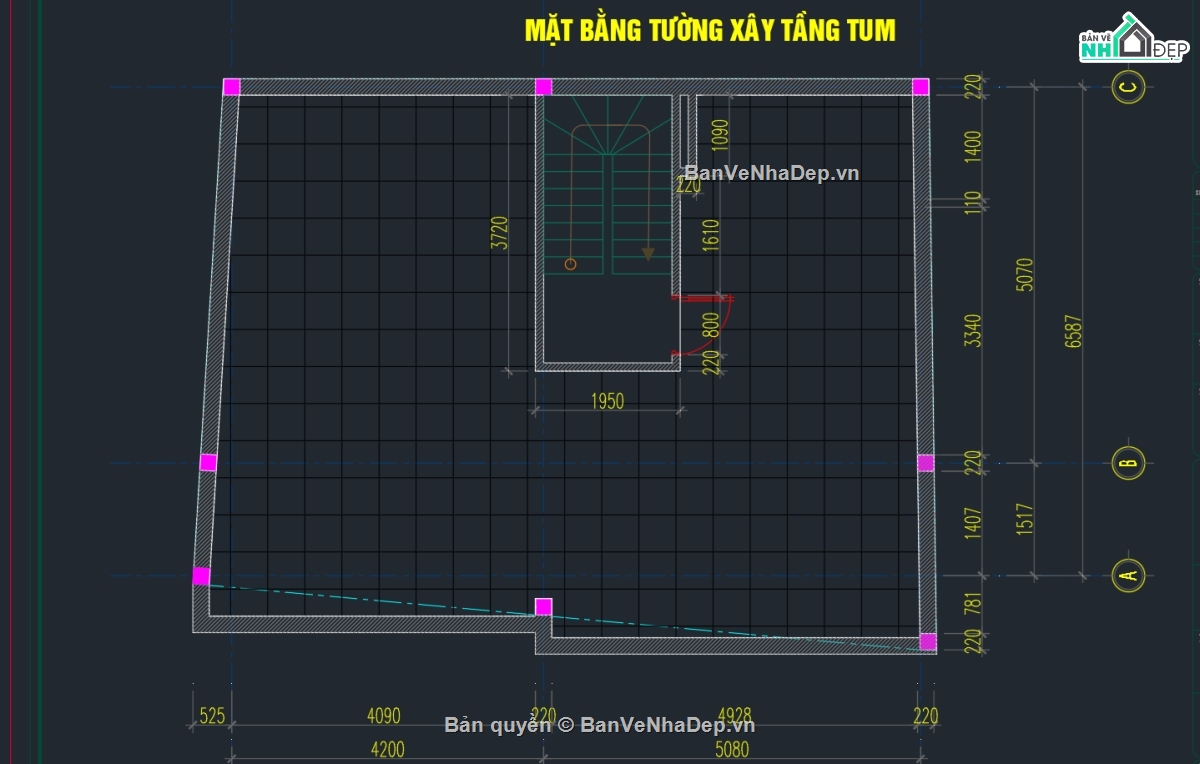The image size is (1200, 764).
Task: Click the drawing title MẶT BẰNG TƯỜNG XÂY TẦNG TUM
Action: point(710,31)
